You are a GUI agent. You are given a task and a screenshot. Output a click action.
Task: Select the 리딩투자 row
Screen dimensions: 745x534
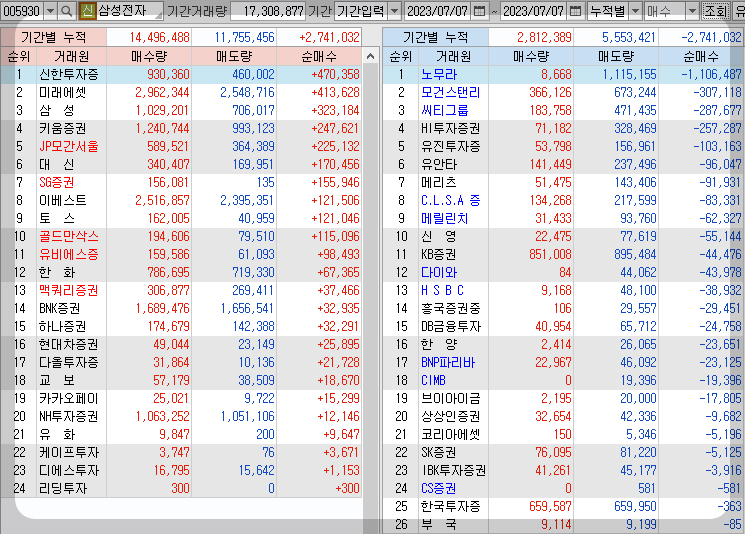click(x=181, y=489)
